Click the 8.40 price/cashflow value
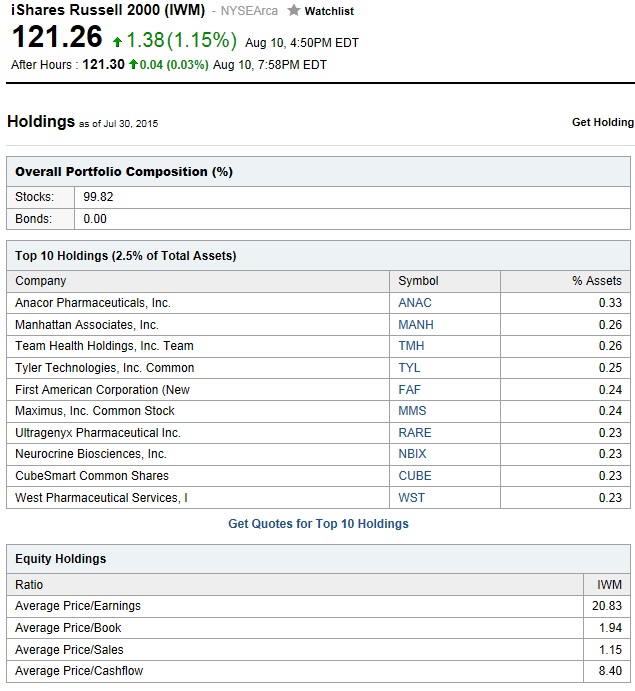 (610, 671)
